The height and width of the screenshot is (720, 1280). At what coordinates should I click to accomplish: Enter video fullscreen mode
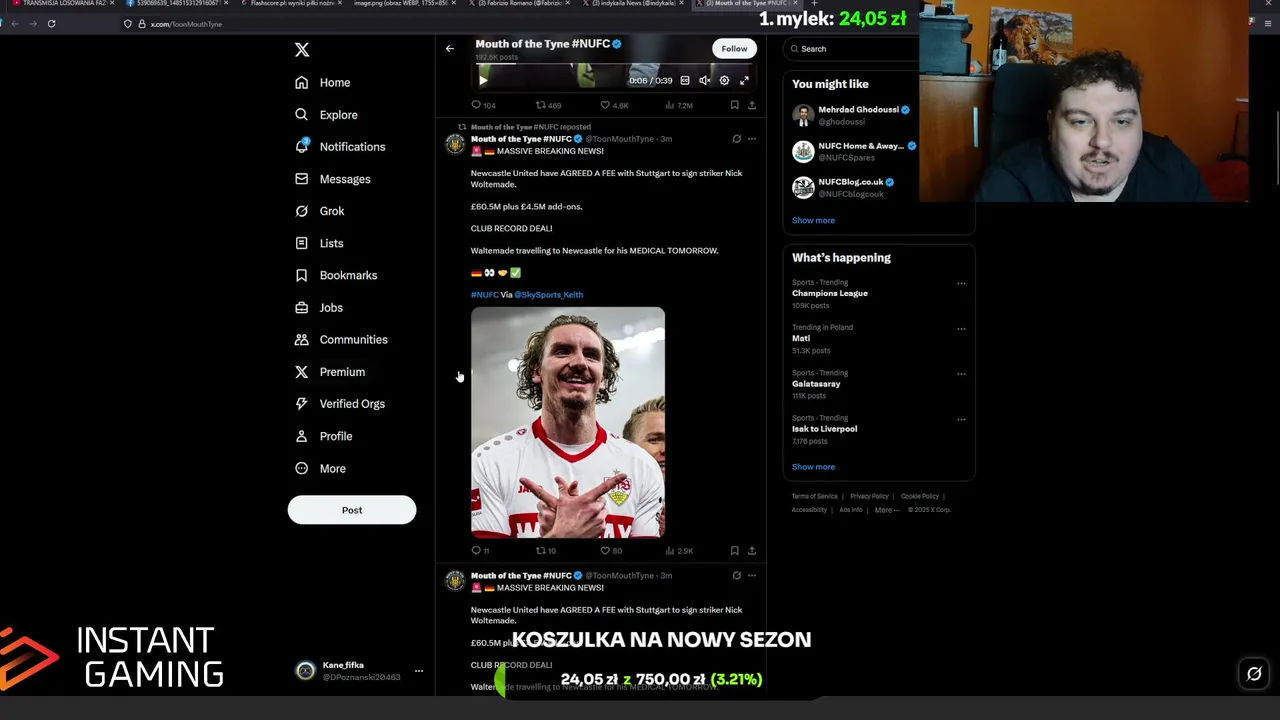coord(744,80)
